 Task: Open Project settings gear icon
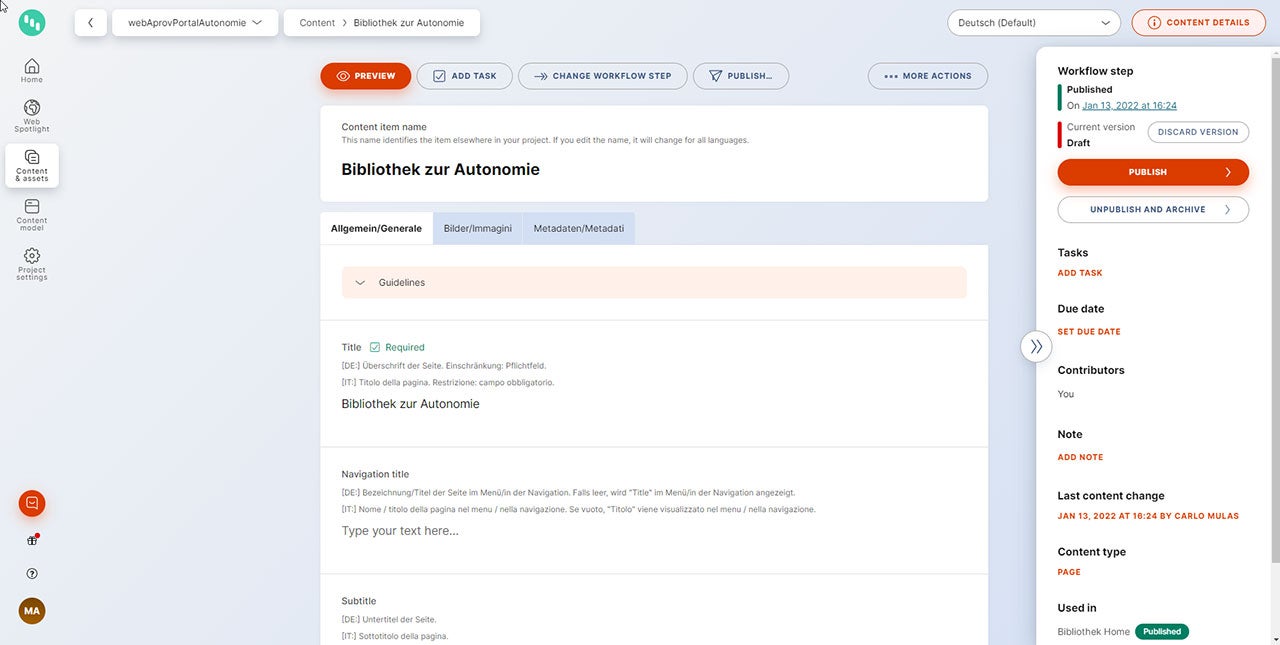(x=32, y=263)
